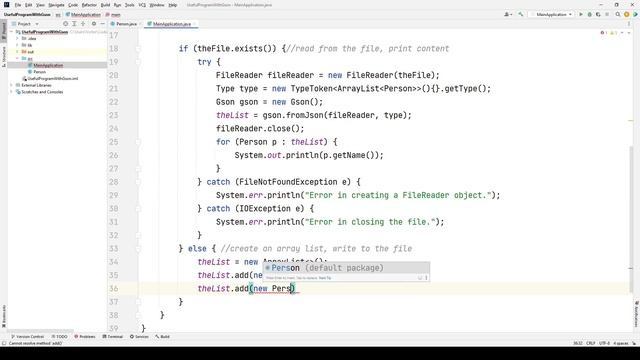Open the Window menu

157,5
